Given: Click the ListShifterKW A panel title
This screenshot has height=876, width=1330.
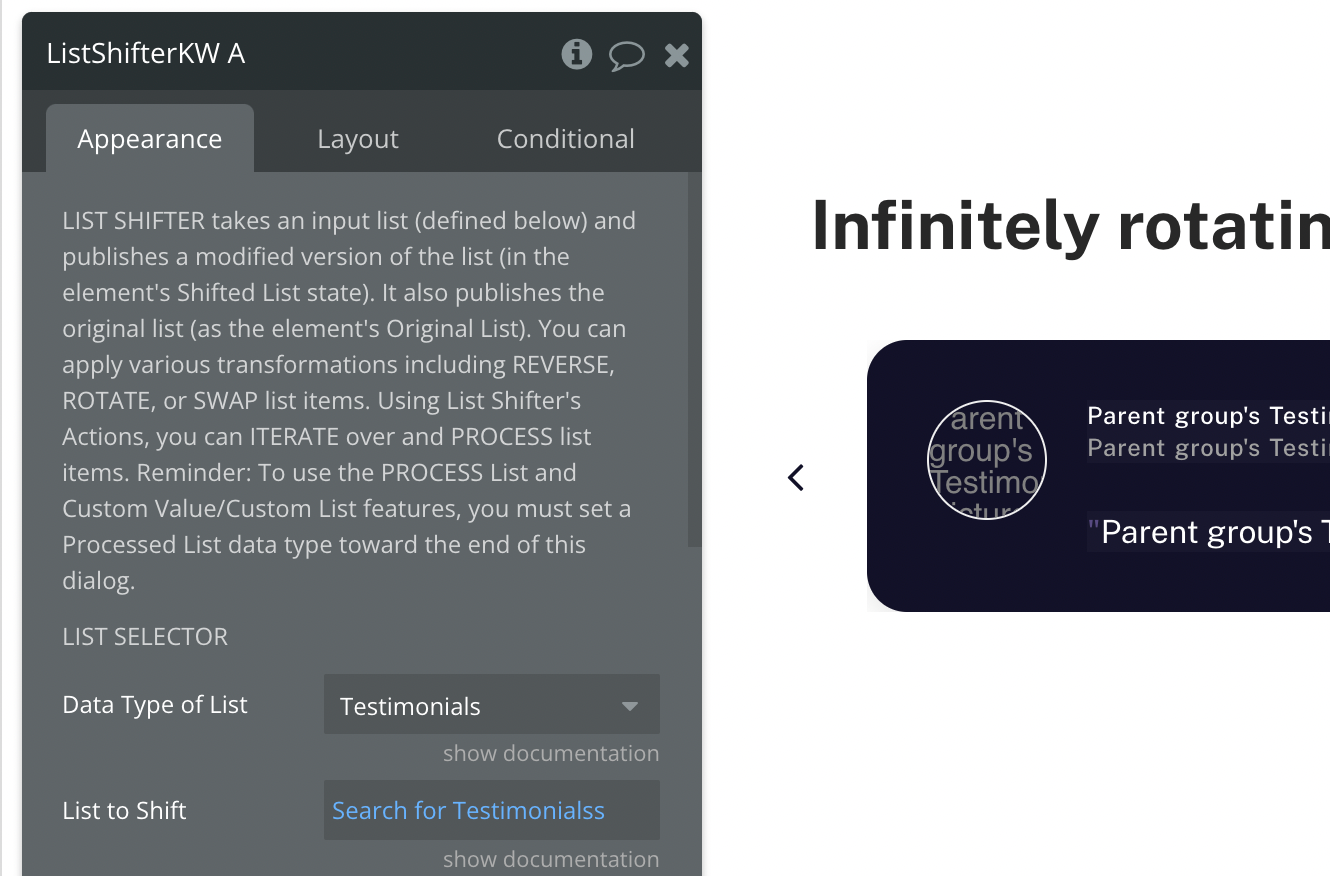Looking at the screenshot, I should (146, 53).
